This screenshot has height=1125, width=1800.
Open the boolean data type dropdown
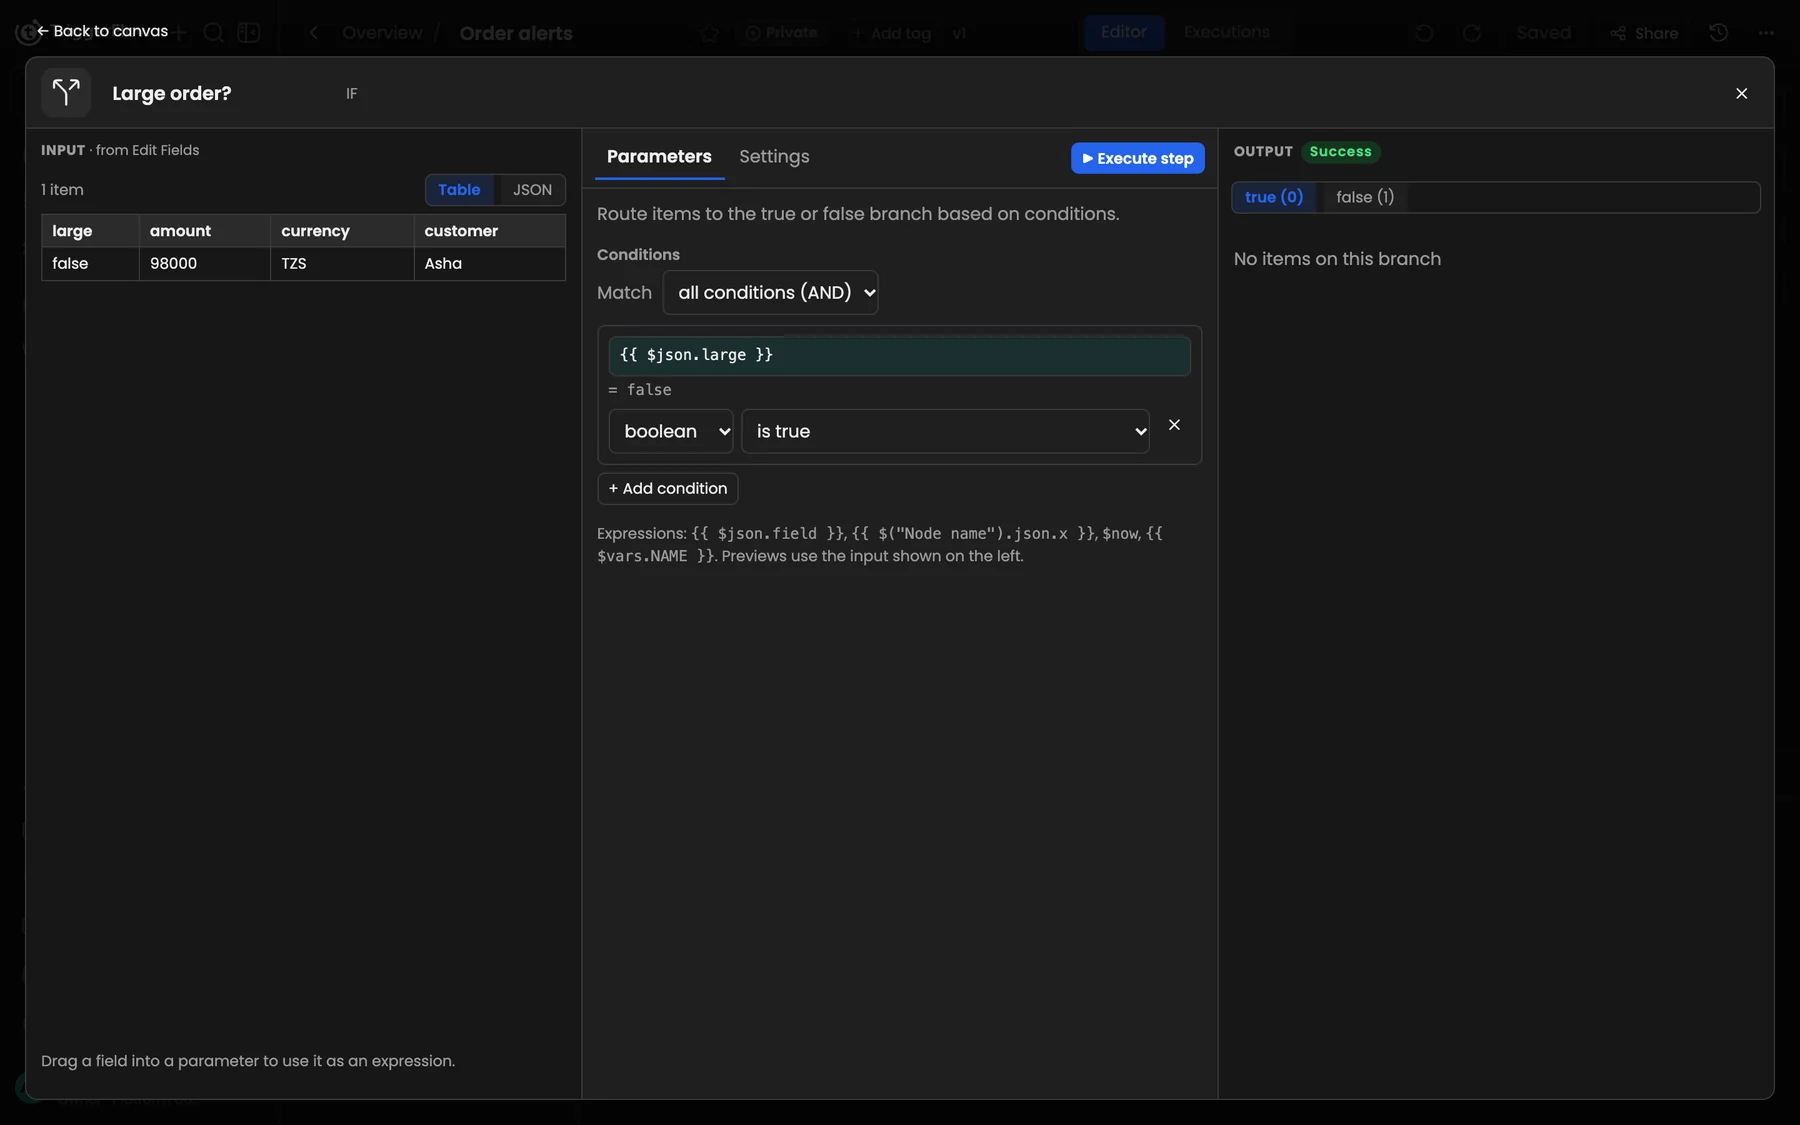pos(671,431)
